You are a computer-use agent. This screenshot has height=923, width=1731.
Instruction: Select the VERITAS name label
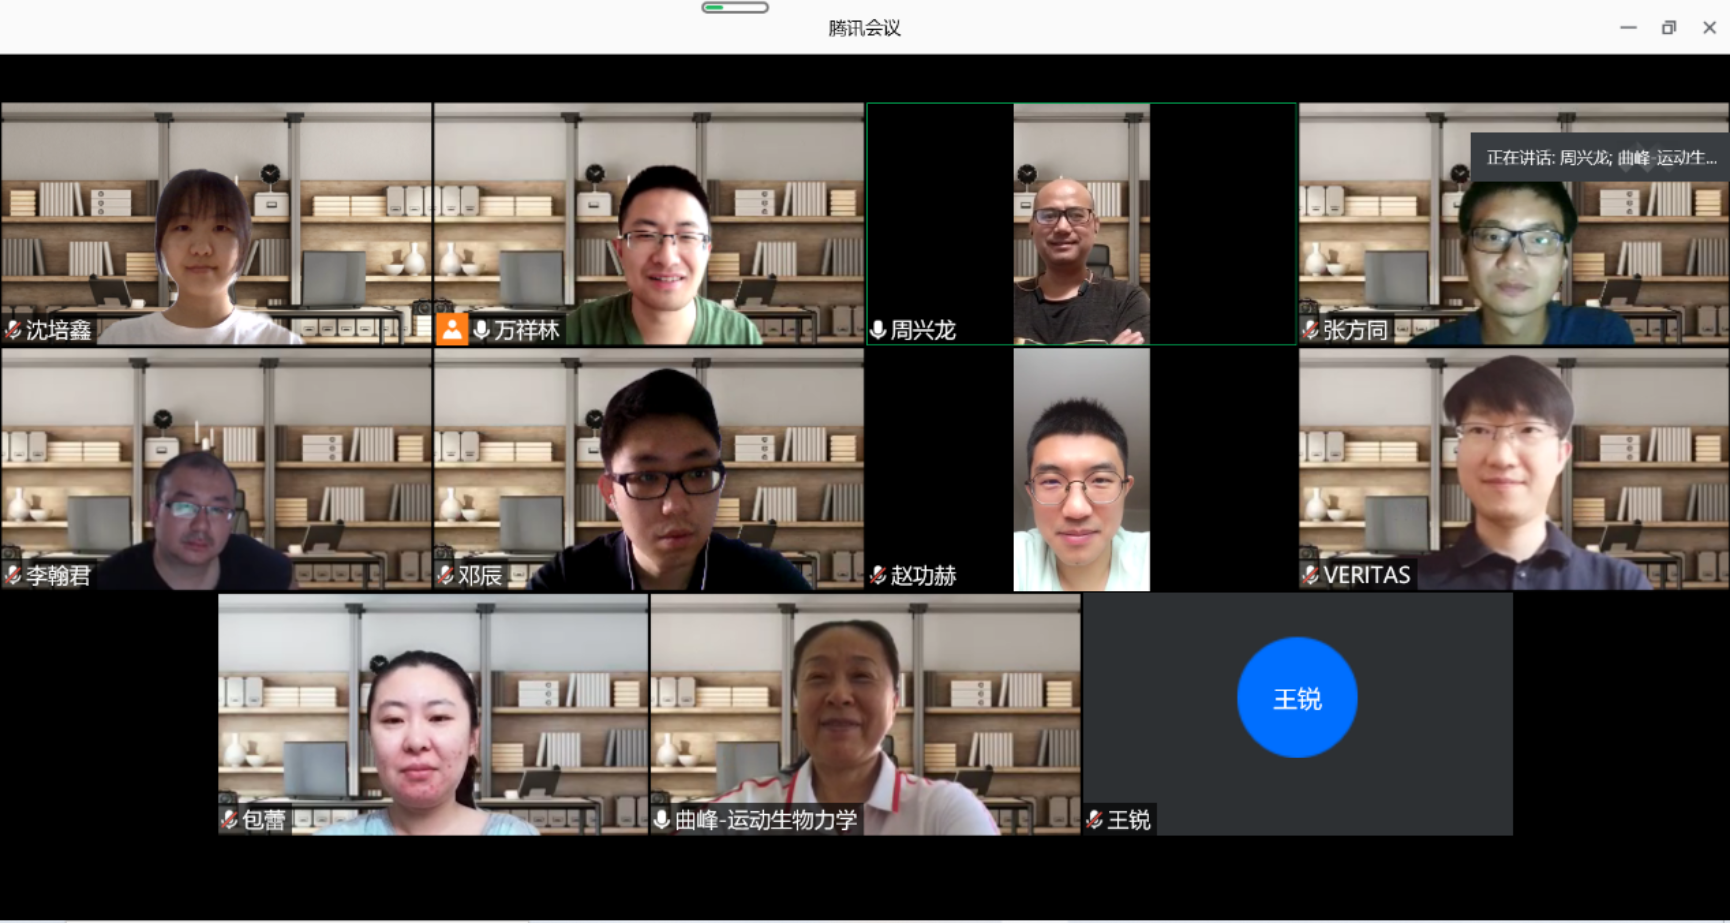point(1366,575)
